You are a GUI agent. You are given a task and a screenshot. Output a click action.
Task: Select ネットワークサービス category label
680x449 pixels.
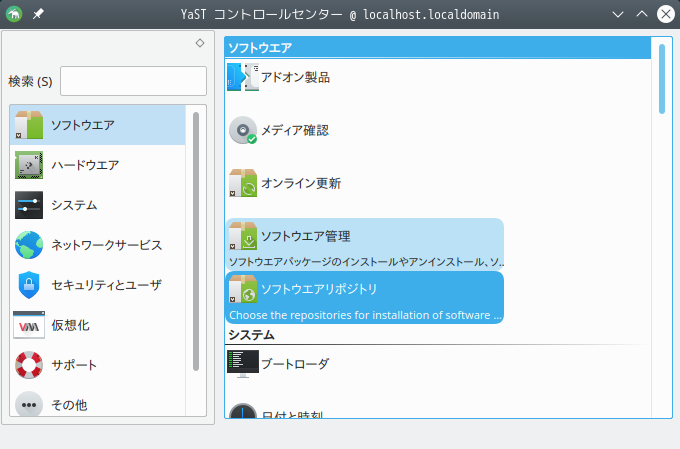[x=107, y=245]
